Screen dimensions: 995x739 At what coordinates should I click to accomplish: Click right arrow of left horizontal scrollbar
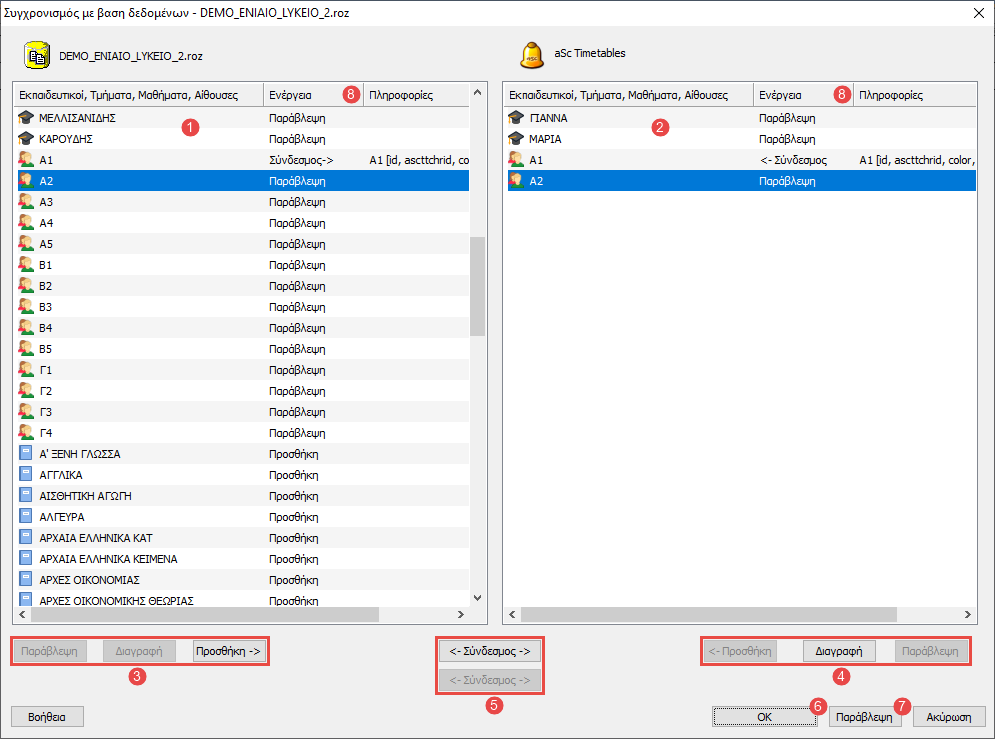(x=460, y=615)
